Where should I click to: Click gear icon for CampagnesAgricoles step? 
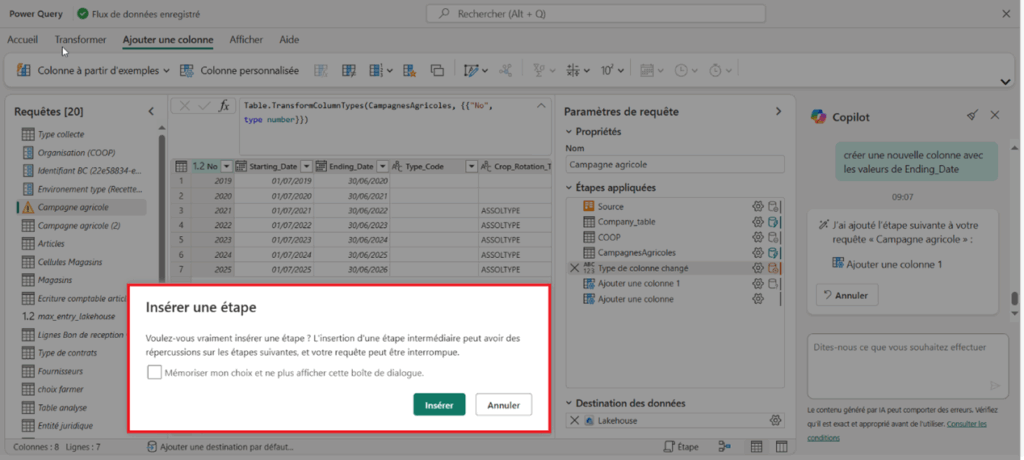pyautogui.click(x=758, y=253)
